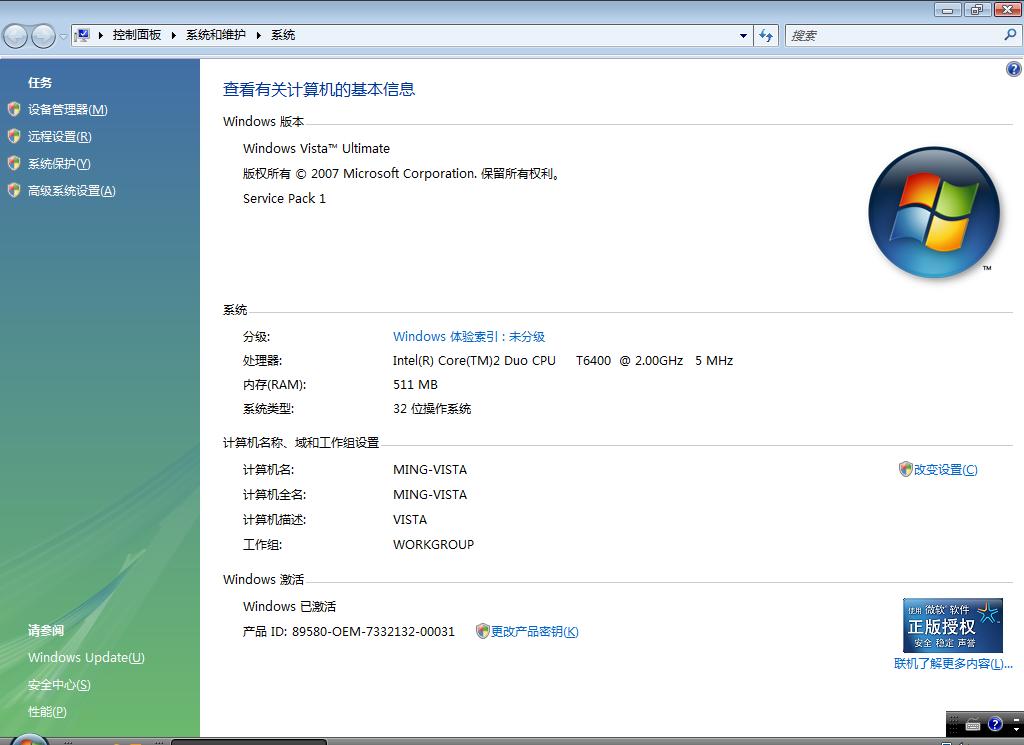Viewport: 1024px width, 745px height.
Task: Click the shield icon beside 系统保护(V)
Action: click(x=14, y=163)
